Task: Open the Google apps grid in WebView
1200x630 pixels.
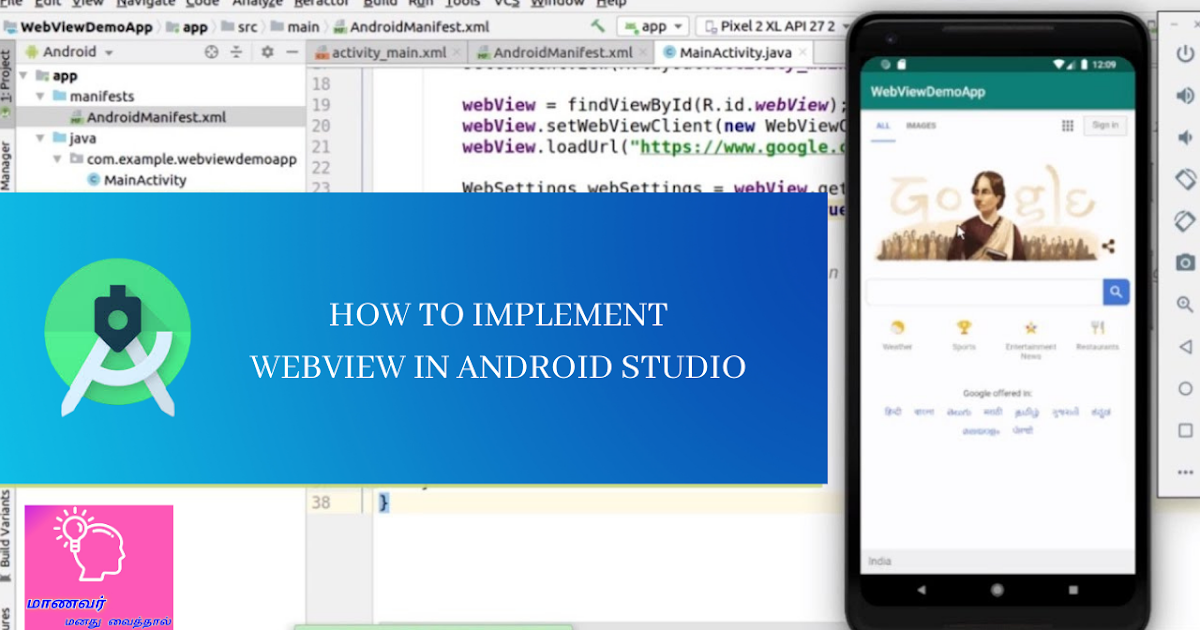Action: (1068, 125)
